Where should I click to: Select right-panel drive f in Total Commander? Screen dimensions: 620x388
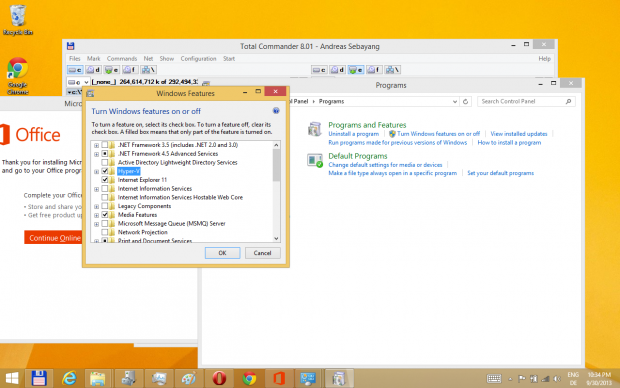374,70
